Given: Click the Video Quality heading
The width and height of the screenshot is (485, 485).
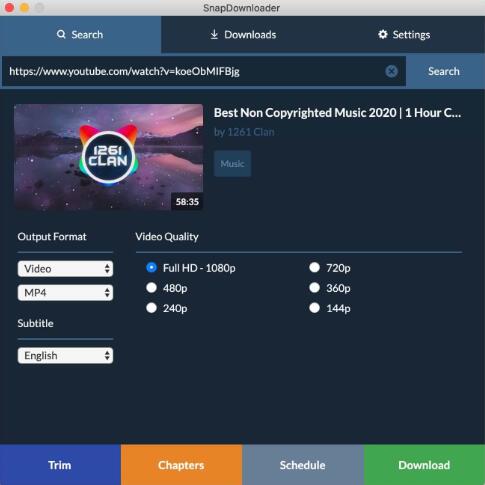Looking at the screenshot, I should point(167,237).
